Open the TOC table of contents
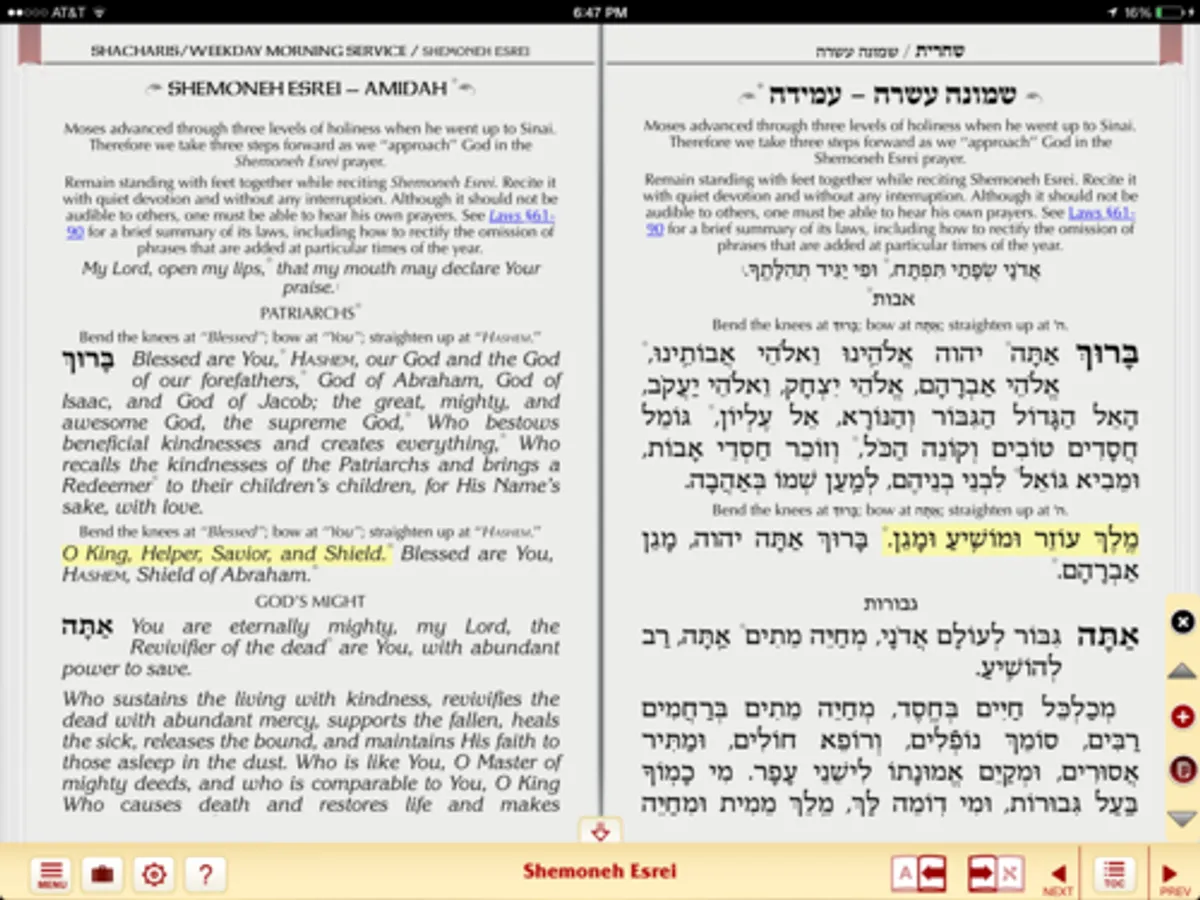1200x900 pixels. click(1113, 874)
